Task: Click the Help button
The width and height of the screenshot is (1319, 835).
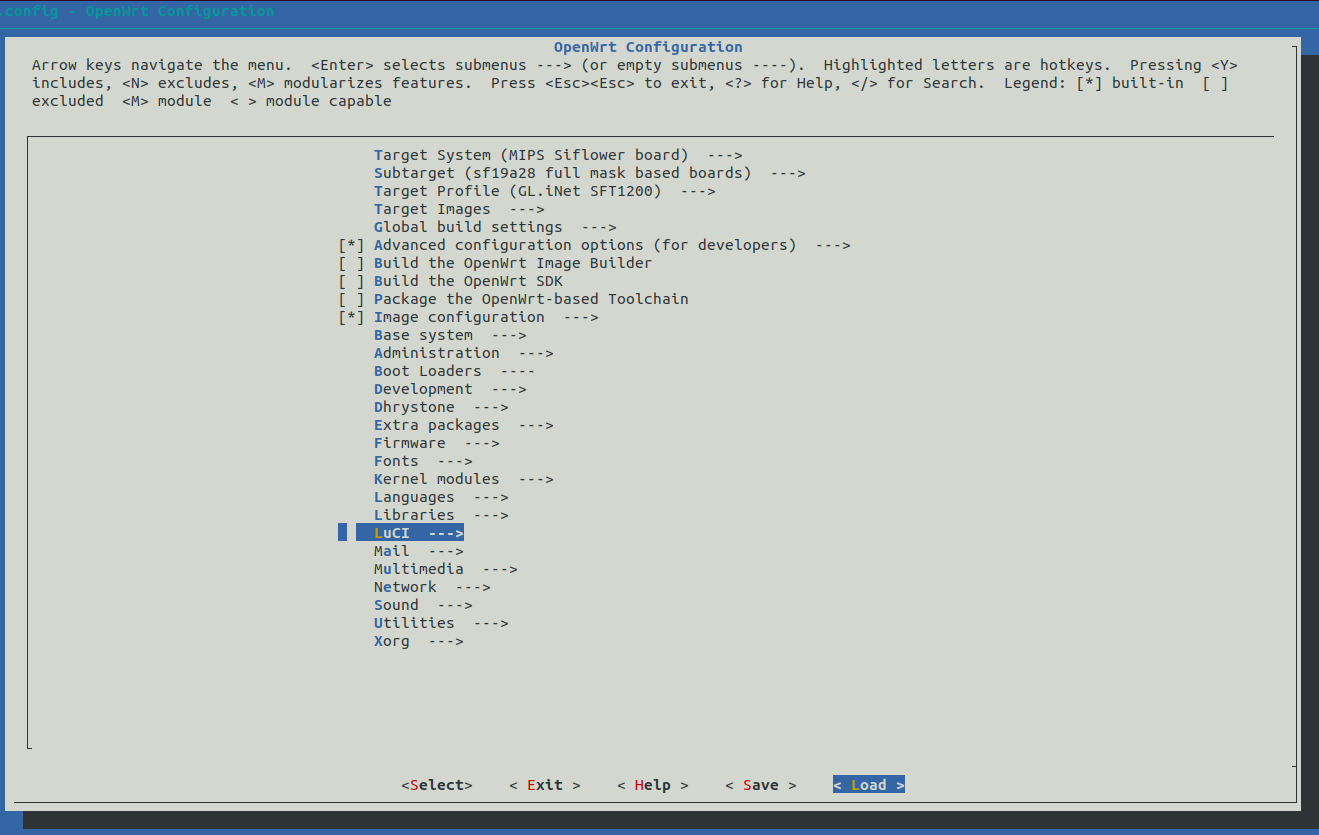Action: coord(652,785)
